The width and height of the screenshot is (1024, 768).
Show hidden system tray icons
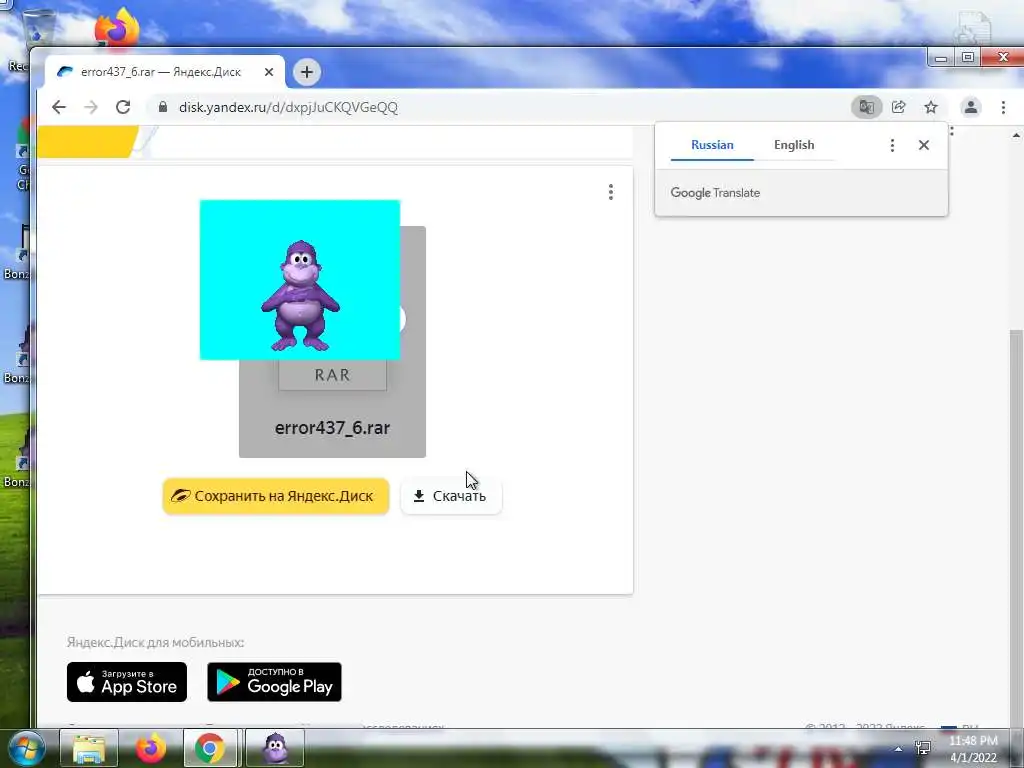click(899, 749)
